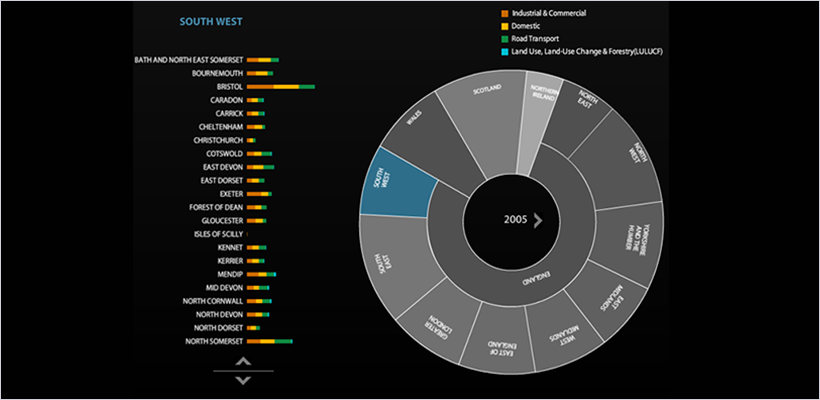
Task: Click the yellow Domestic legend swatch
Action: 503,25
